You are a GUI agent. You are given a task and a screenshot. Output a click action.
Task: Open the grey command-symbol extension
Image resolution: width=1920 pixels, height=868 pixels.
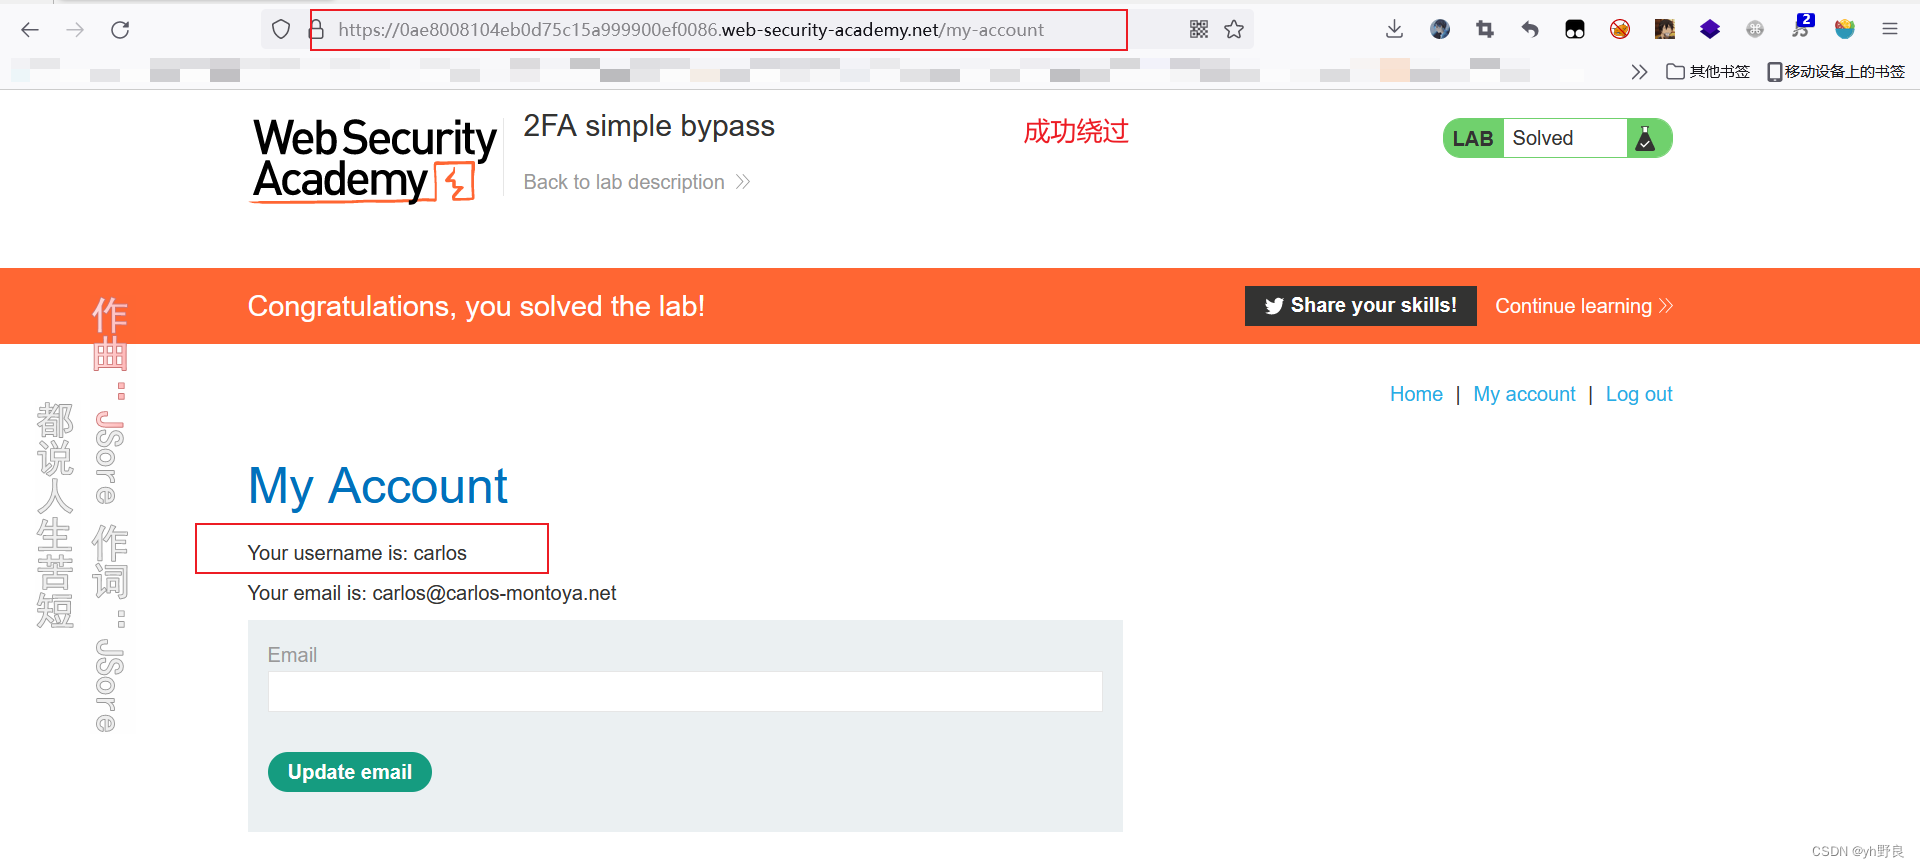[1755, 30]
